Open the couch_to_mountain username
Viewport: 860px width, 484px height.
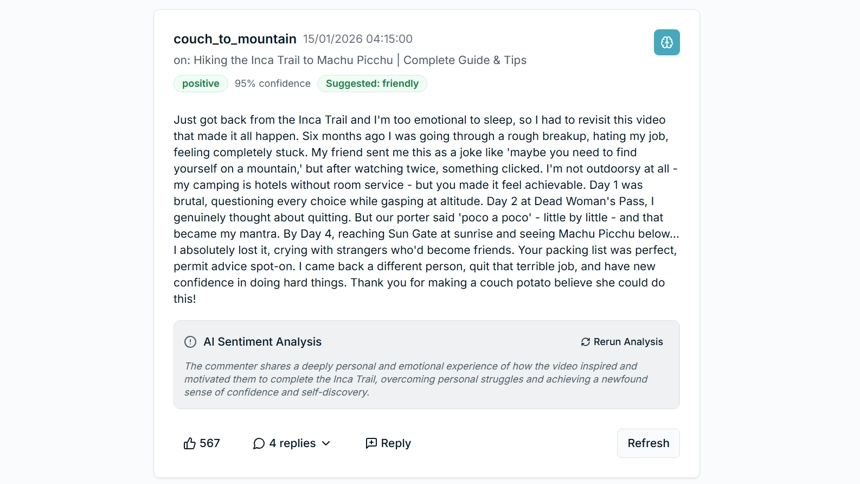[235, 39]
